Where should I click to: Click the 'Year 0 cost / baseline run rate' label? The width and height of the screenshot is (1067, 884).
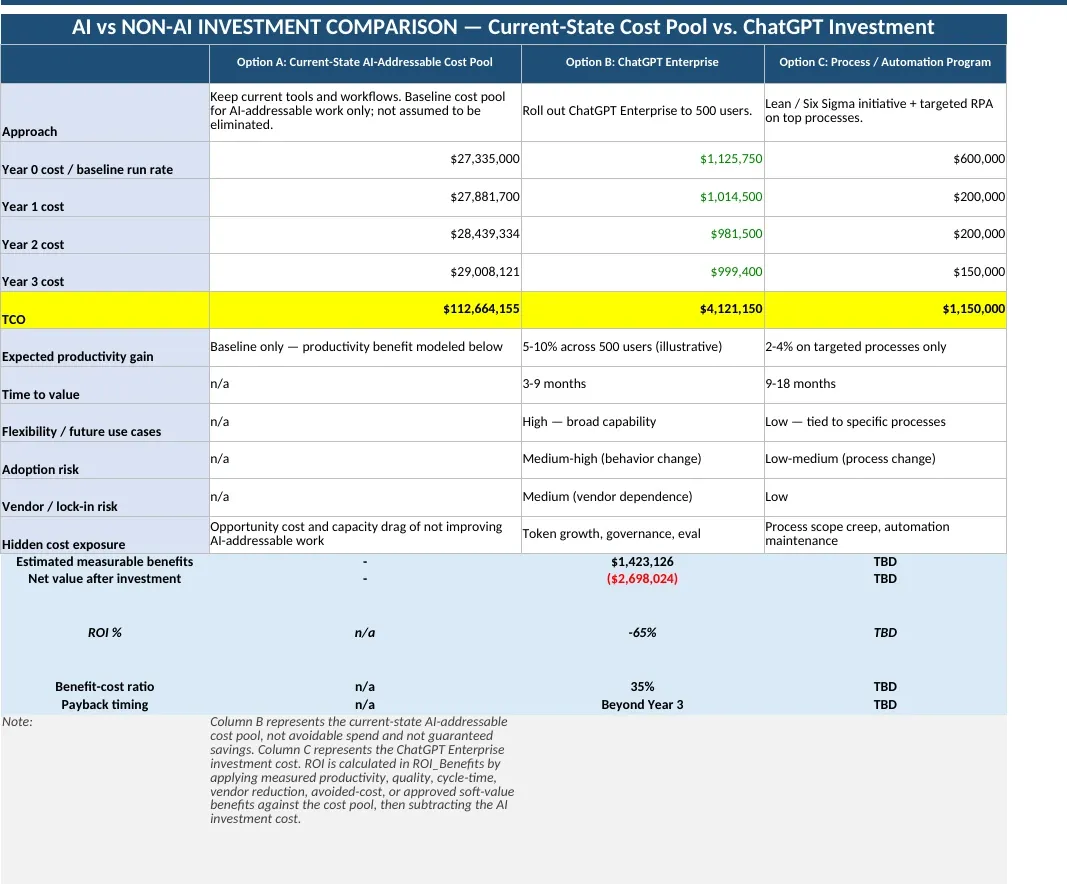click(x=105, y=161)
